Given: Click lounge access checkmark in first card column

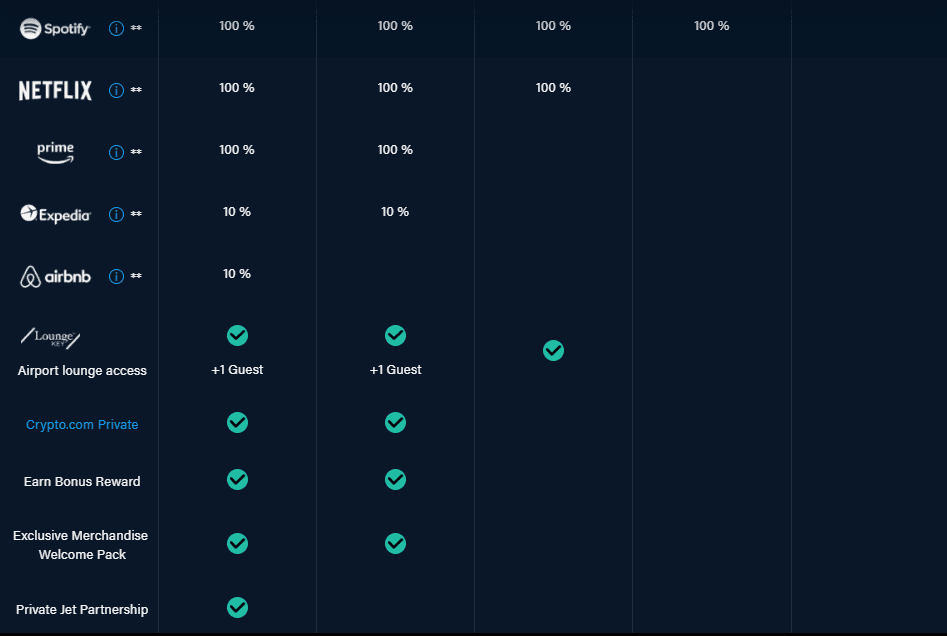Looking at the screenshot, I should pos(237,335).
